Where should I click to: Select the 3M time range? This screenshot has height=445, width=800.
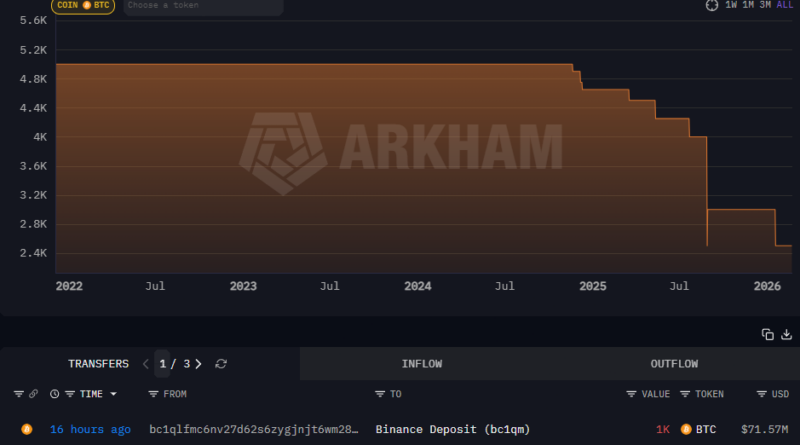[x=765, y=5]
